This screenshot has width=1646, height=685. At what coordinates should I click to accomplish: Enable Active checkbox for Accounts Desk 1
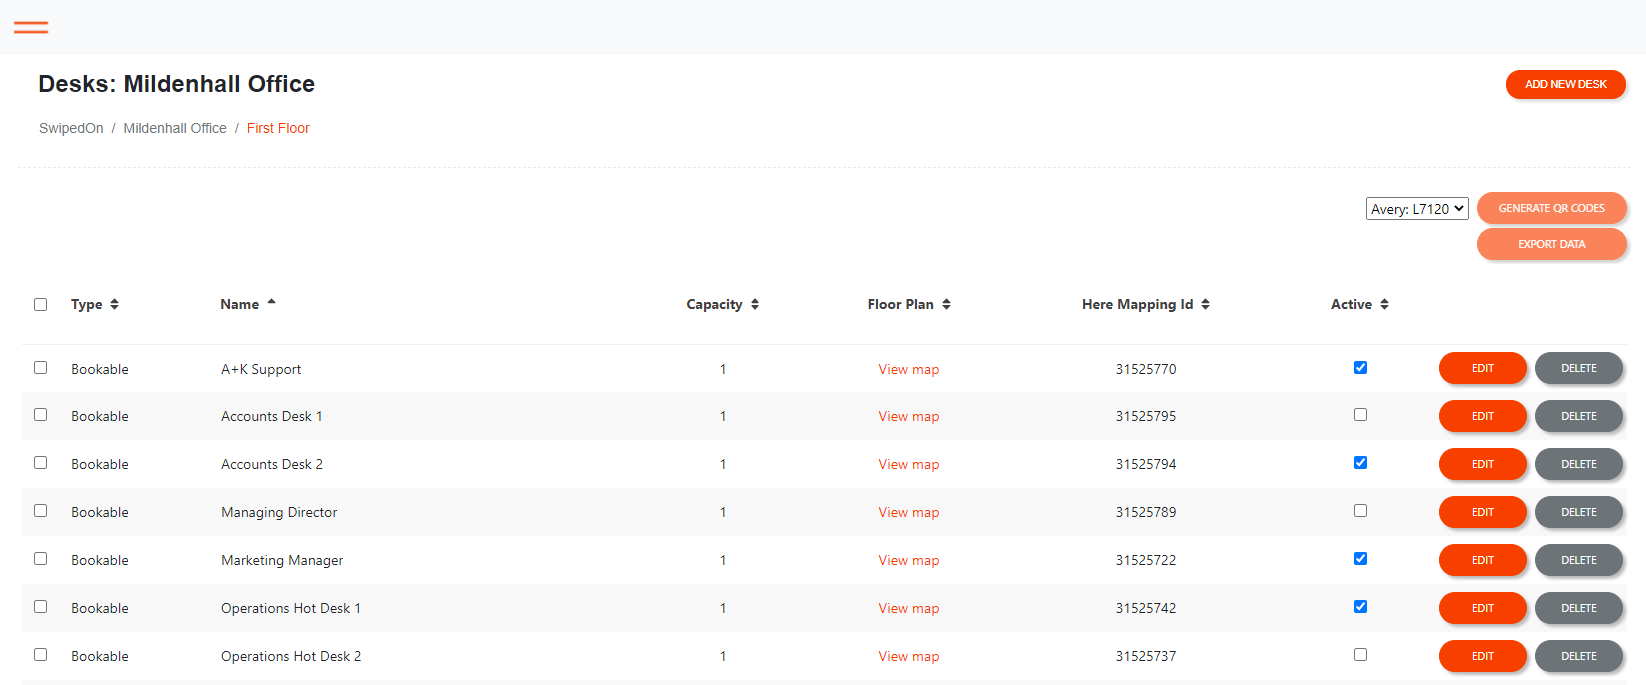1360,415
